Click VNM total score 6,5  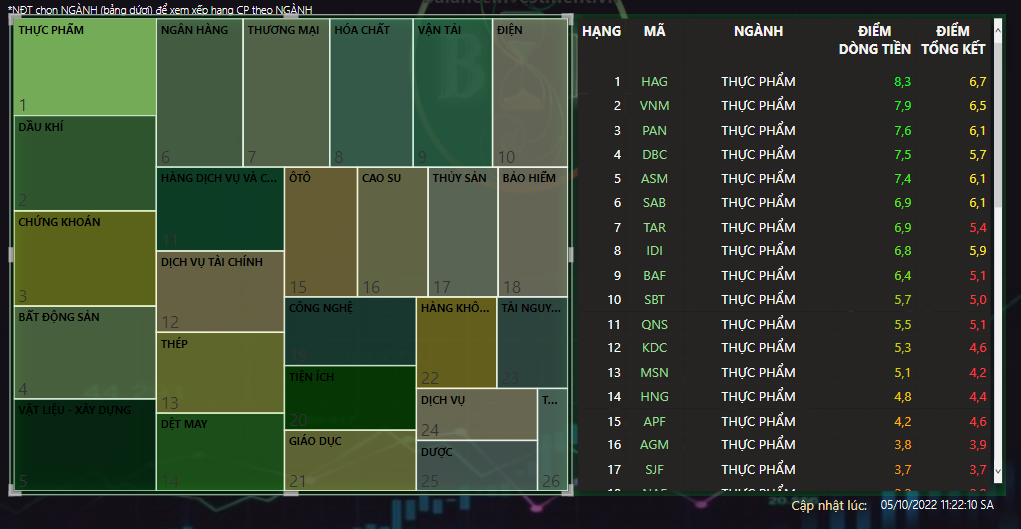pos(977,106)
